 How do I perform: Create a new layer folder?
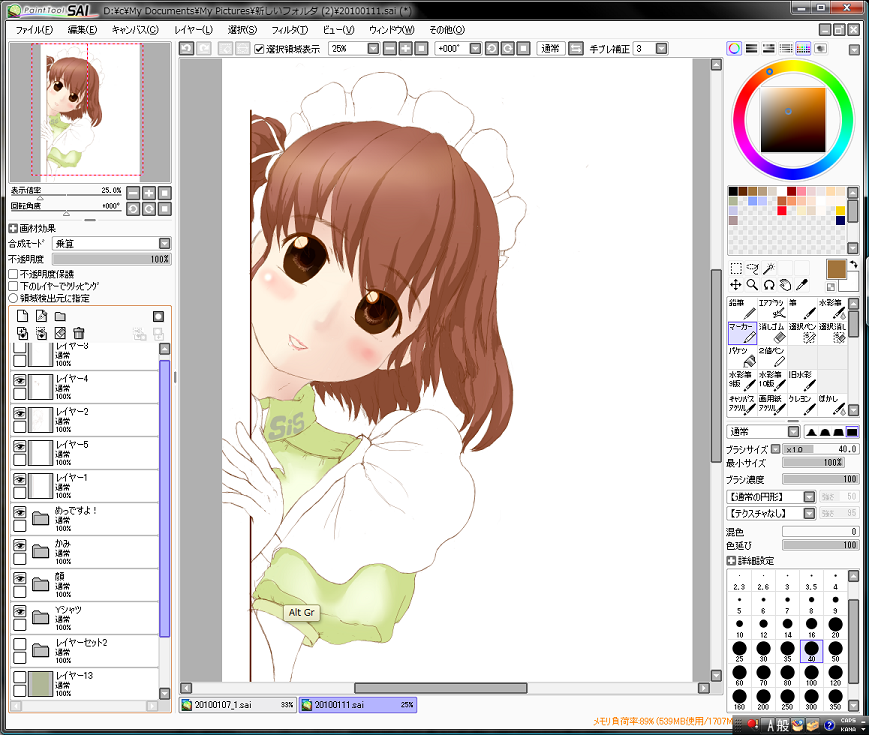tap(60, 316)
